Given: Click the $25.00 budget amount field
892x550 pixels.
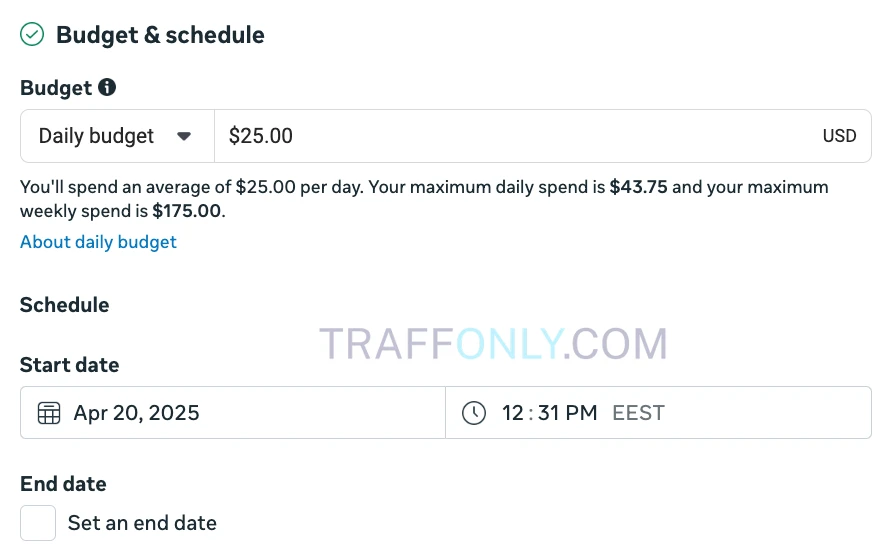Looking at the screenshot, I should (500, 136).
